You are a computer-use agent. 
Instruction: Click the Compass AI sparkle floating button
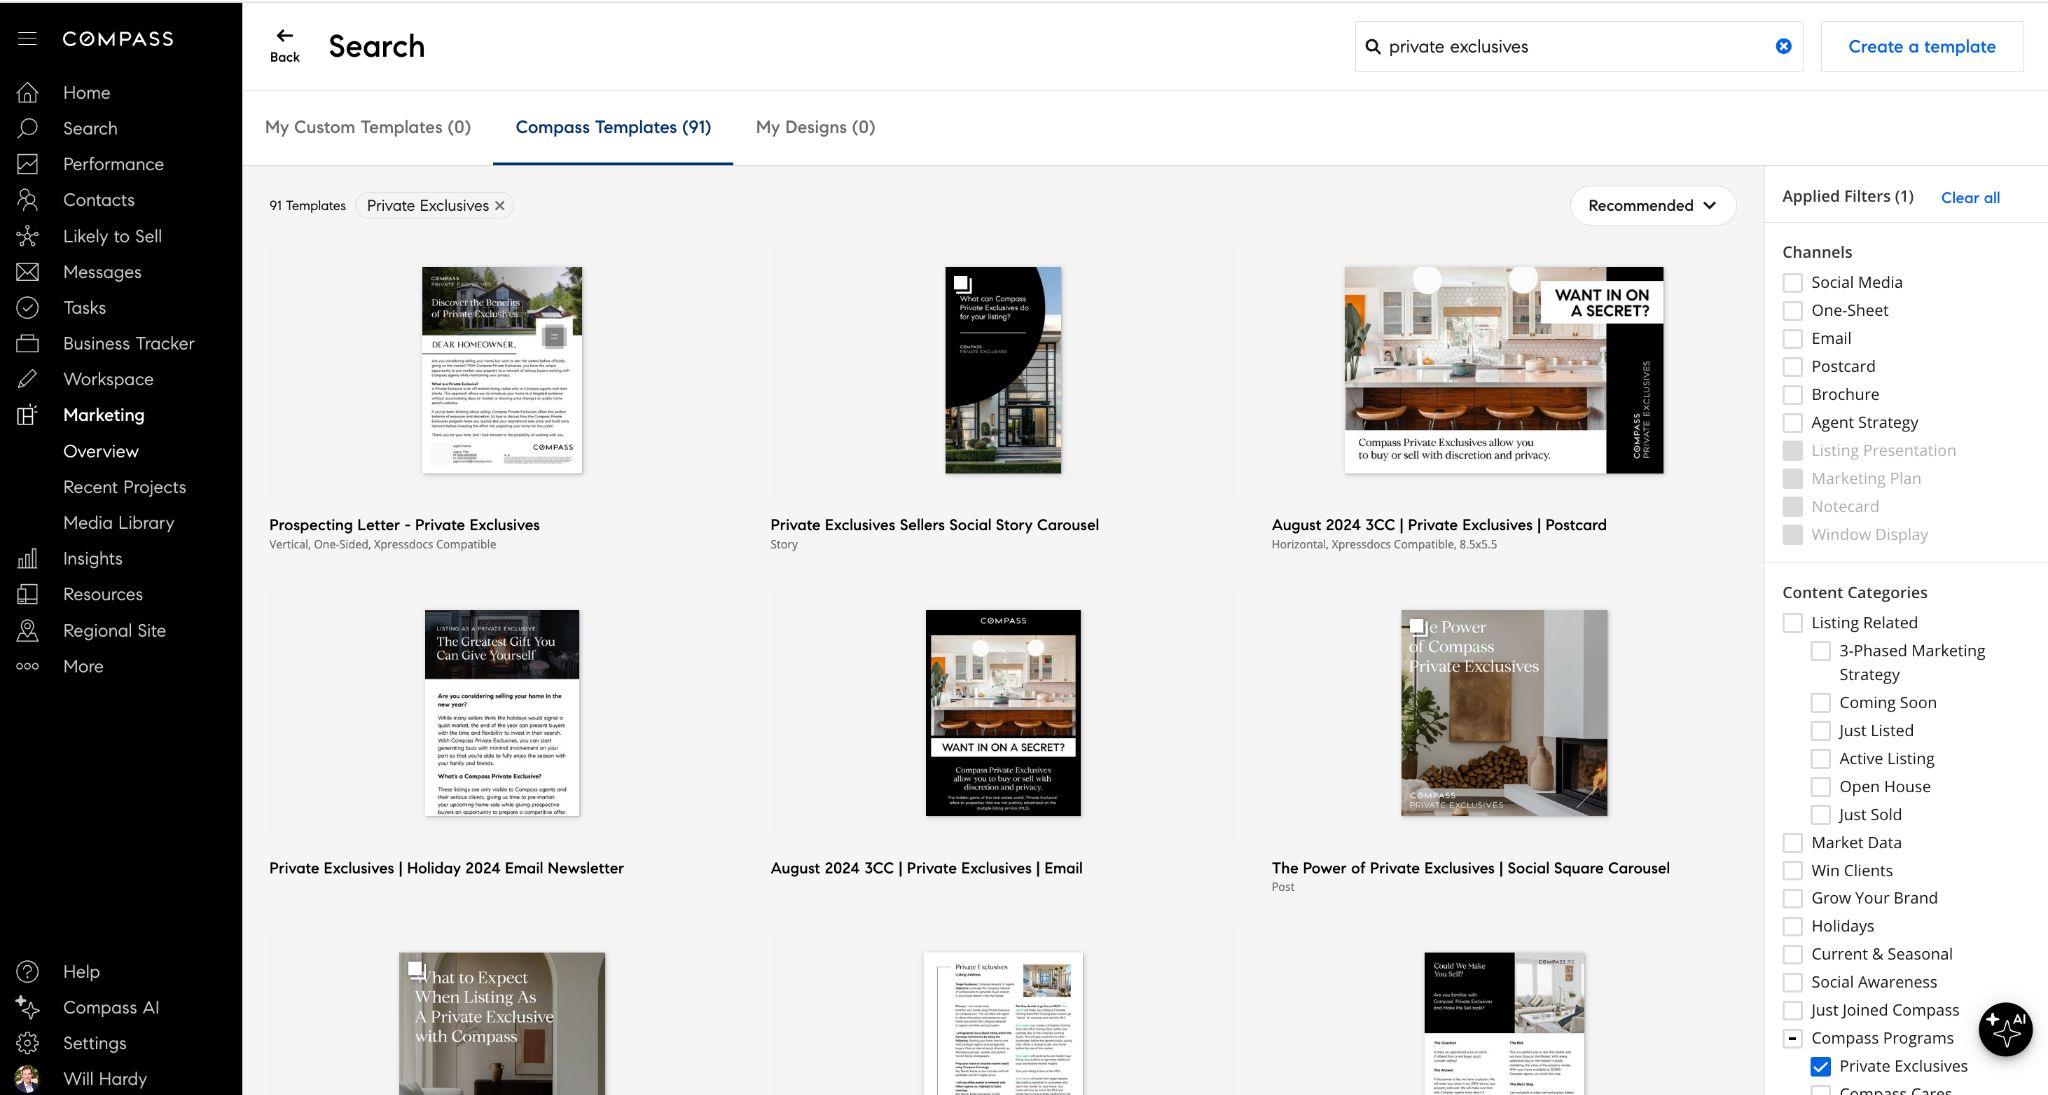[2005, 1028]
